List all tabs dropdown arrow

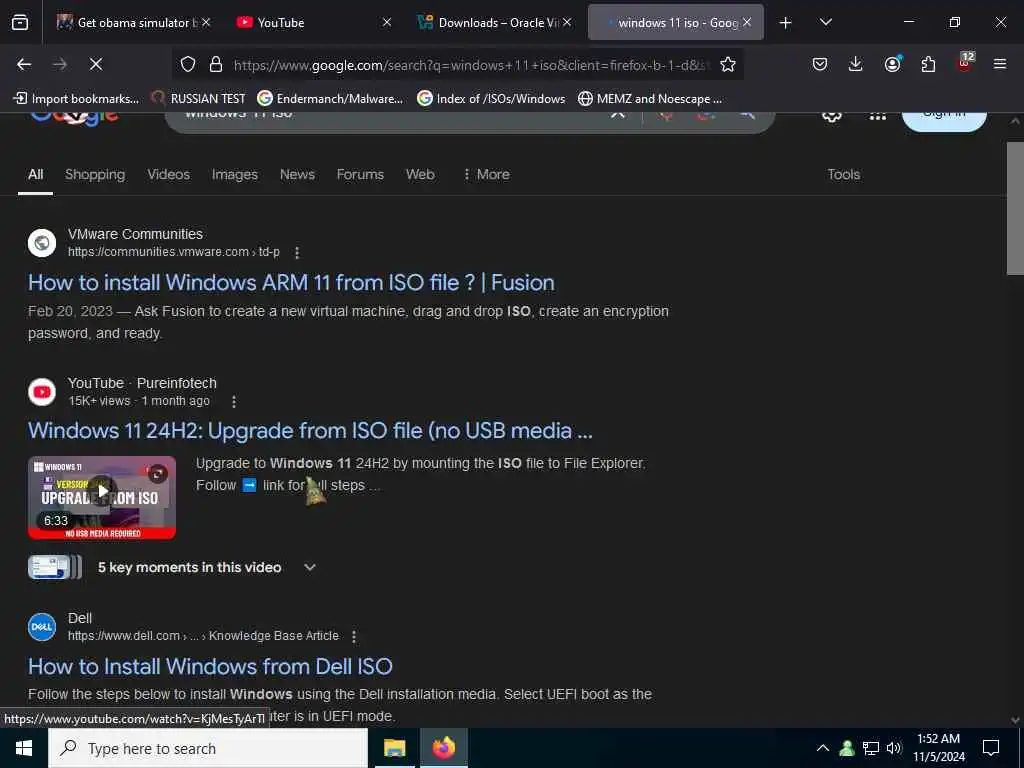(825, 22)
